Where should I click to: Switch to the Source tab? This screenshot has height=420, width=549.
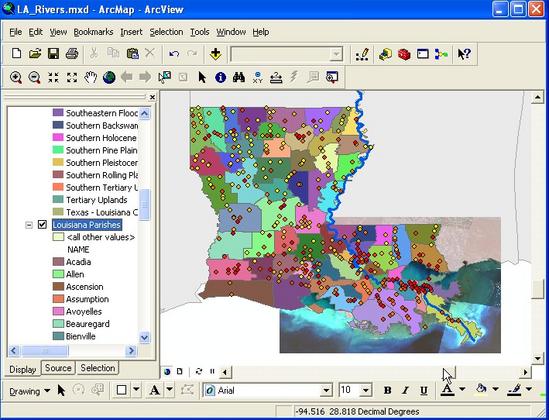(x=58, y=368)
